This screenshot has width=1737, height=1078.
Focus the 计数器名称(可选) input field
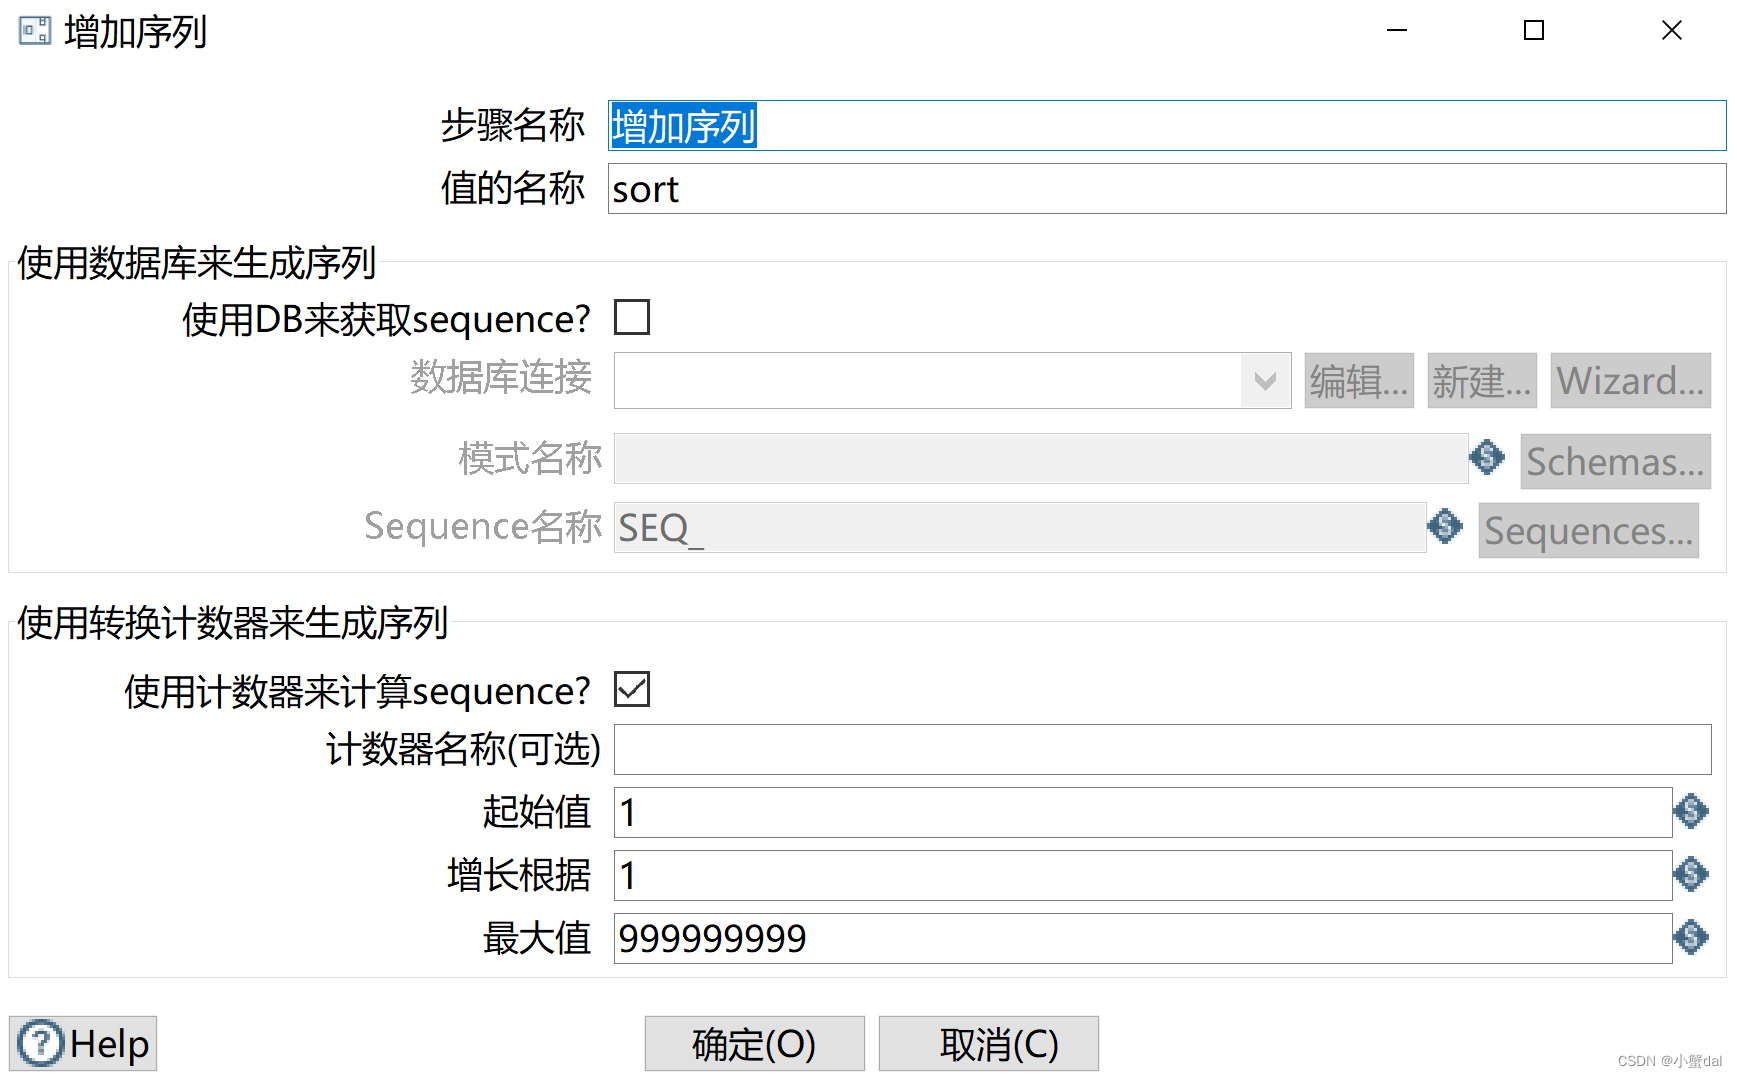pyautogui.click(x=1163, y=749)
